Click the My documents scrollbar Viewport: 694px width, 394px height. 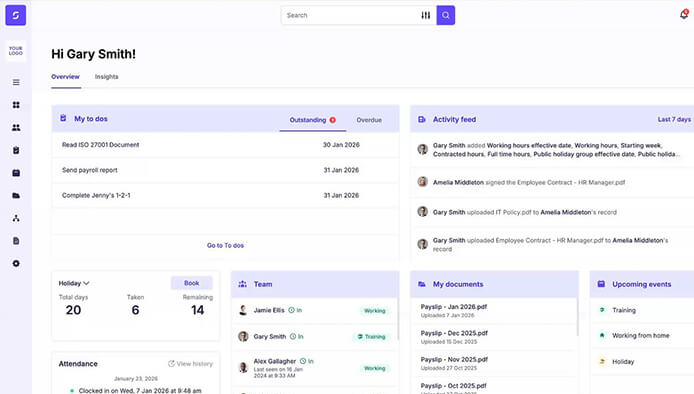(x=577, y=317)
